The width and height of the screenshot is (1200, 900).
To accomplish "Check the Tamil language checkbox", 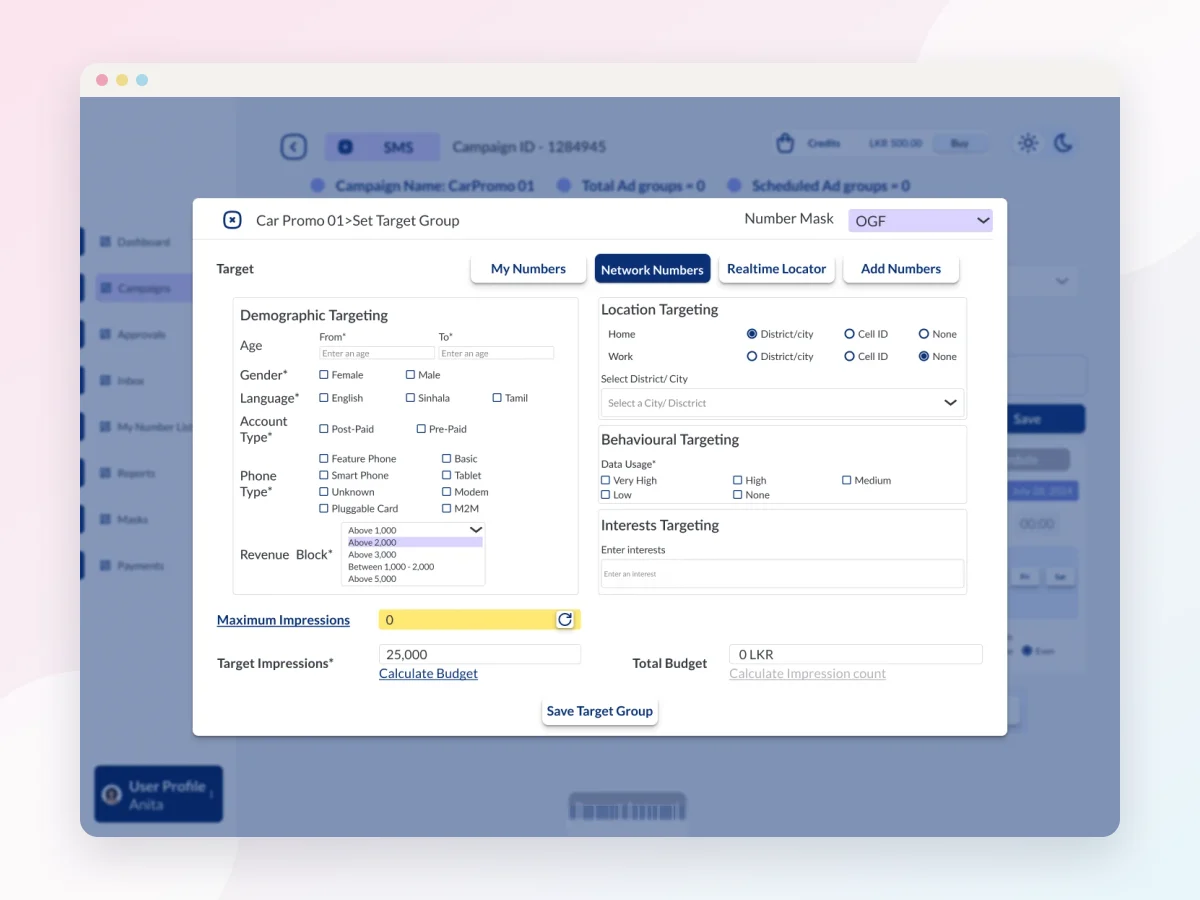I will (497, 398).
